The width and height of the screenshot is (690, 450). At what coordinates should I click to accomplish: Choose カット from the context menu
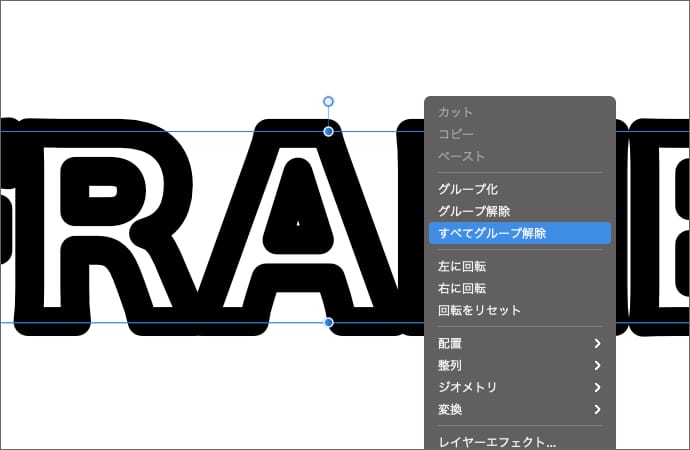(x=456, y=112)
